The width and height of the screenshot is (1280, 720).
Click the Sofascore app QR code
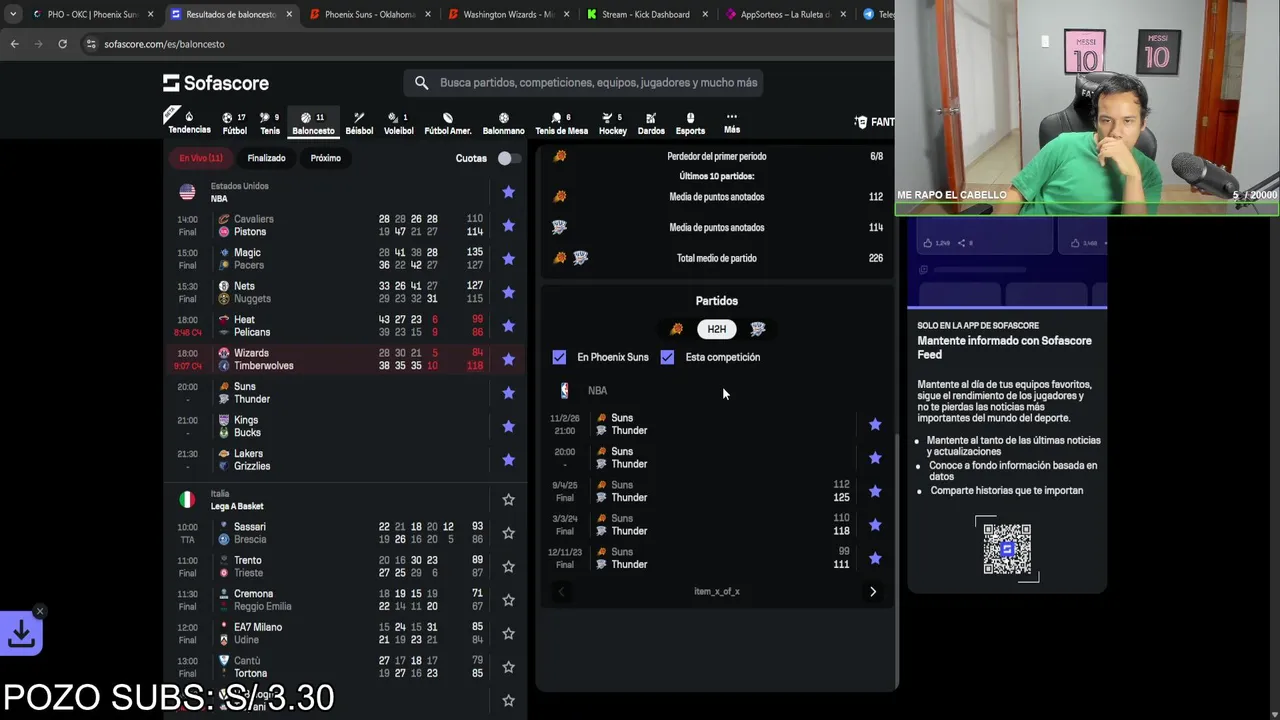click(1007, 549)
